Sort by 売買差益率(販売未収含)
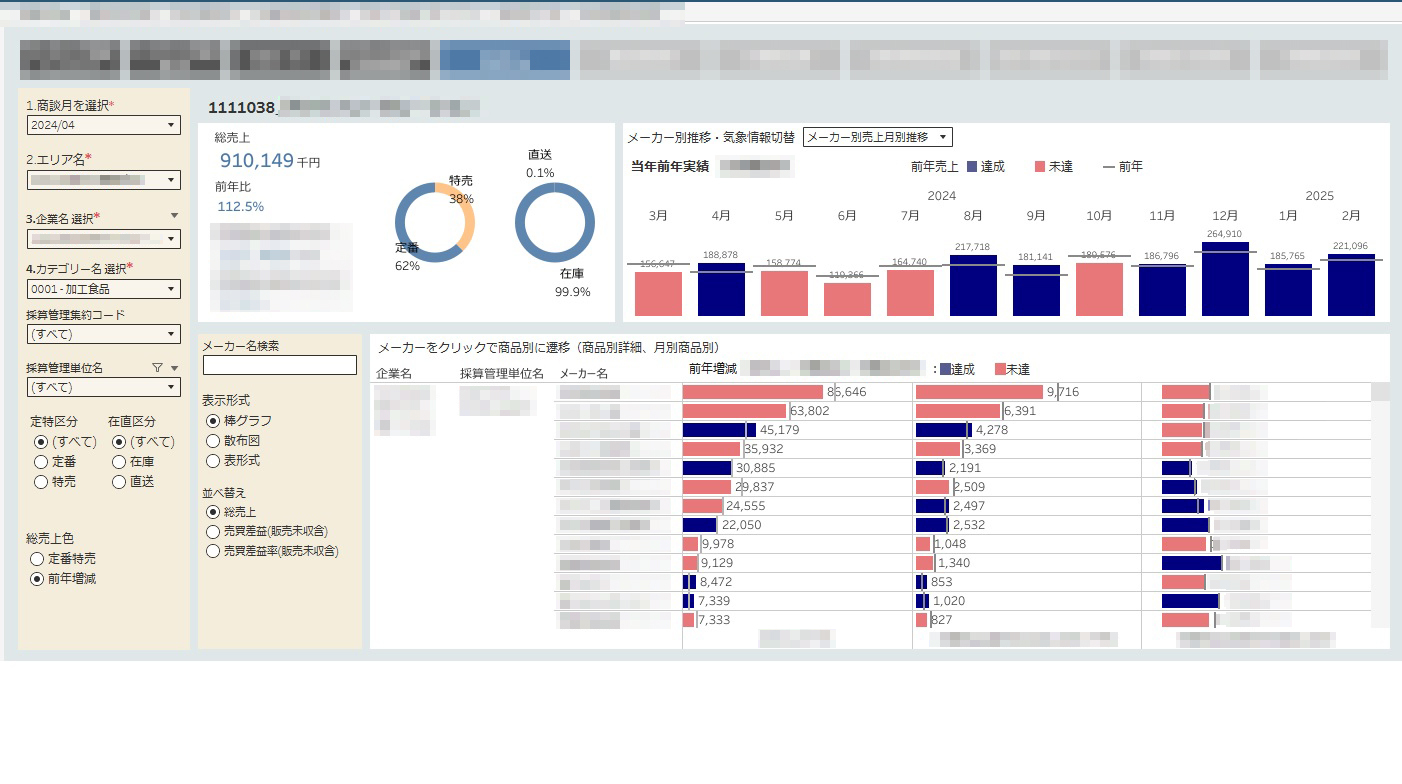Viewport: 1402px width, 784px height. click(213, 551)
